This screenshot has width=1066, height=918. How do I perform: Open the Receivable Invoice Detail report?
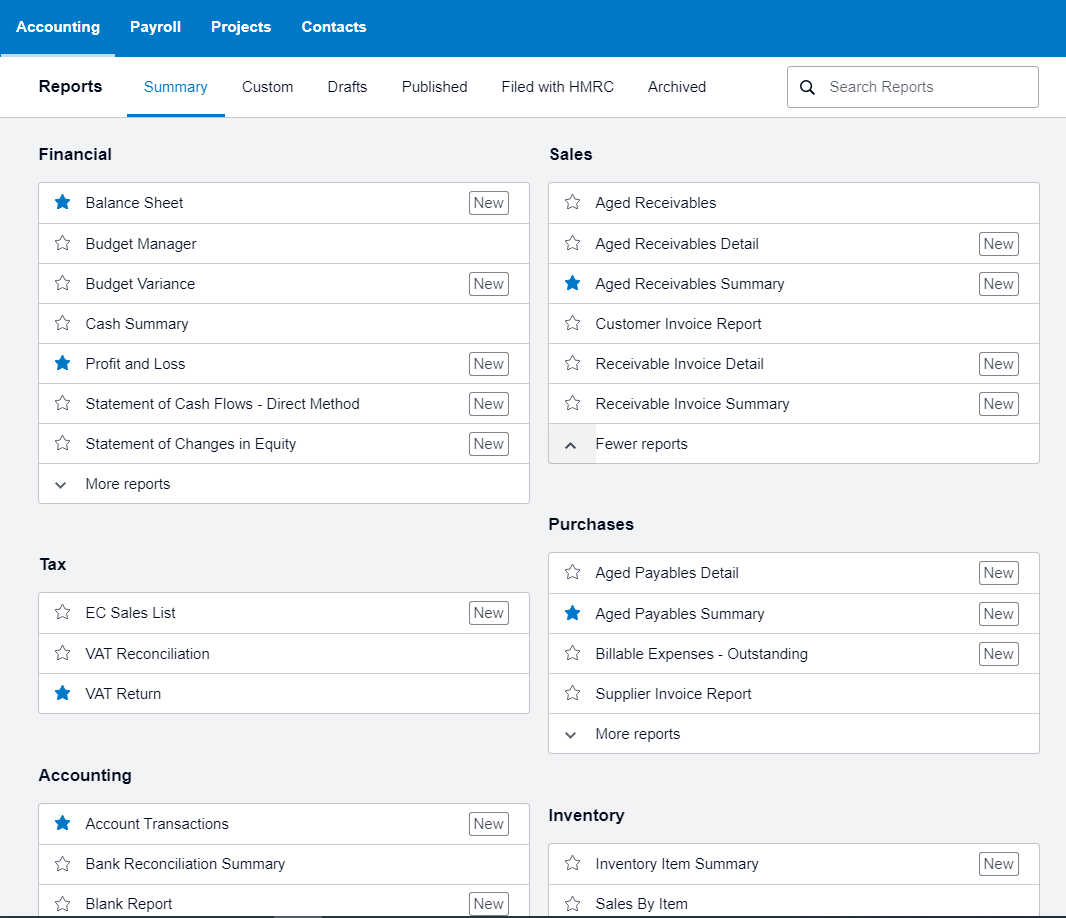pyautogui.click(x=680, y=364)
